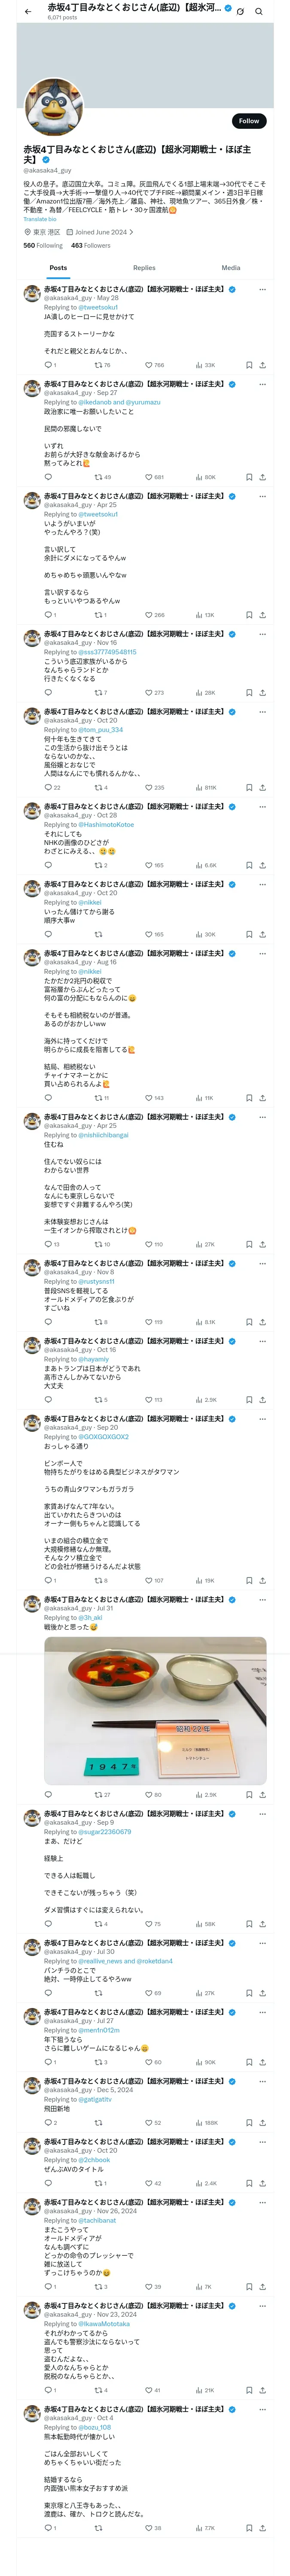
Task: Go back using the top-left arrow
Action: (x=28, y=11)
